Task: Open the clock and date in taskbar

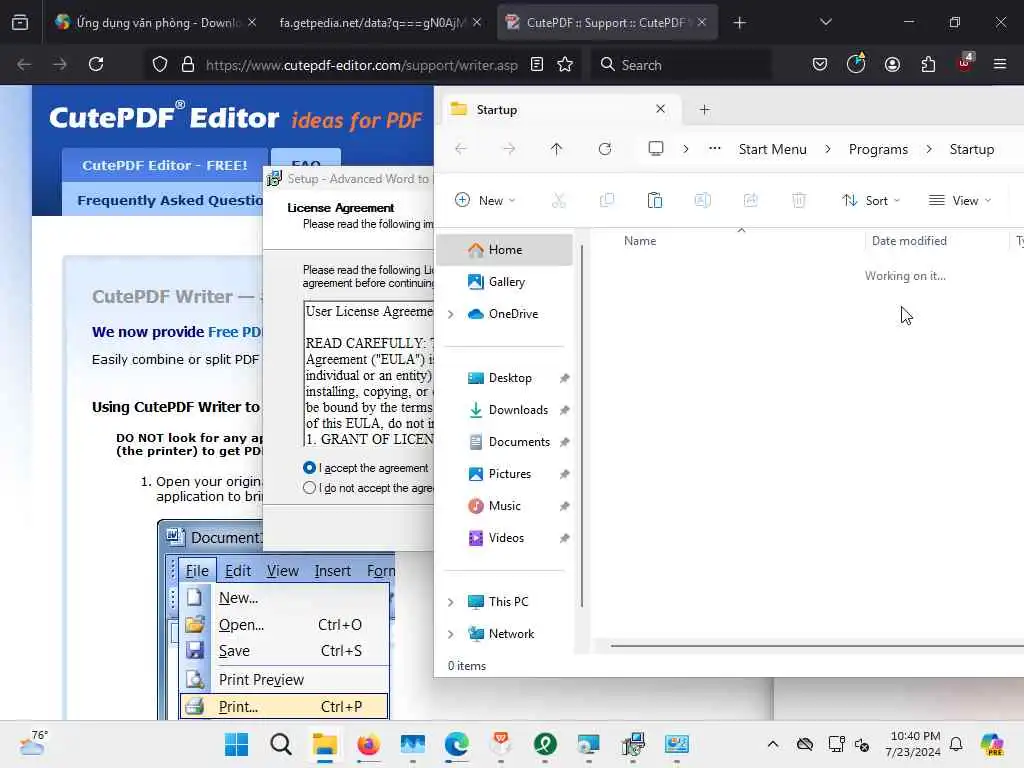Action: click(913, 744)
